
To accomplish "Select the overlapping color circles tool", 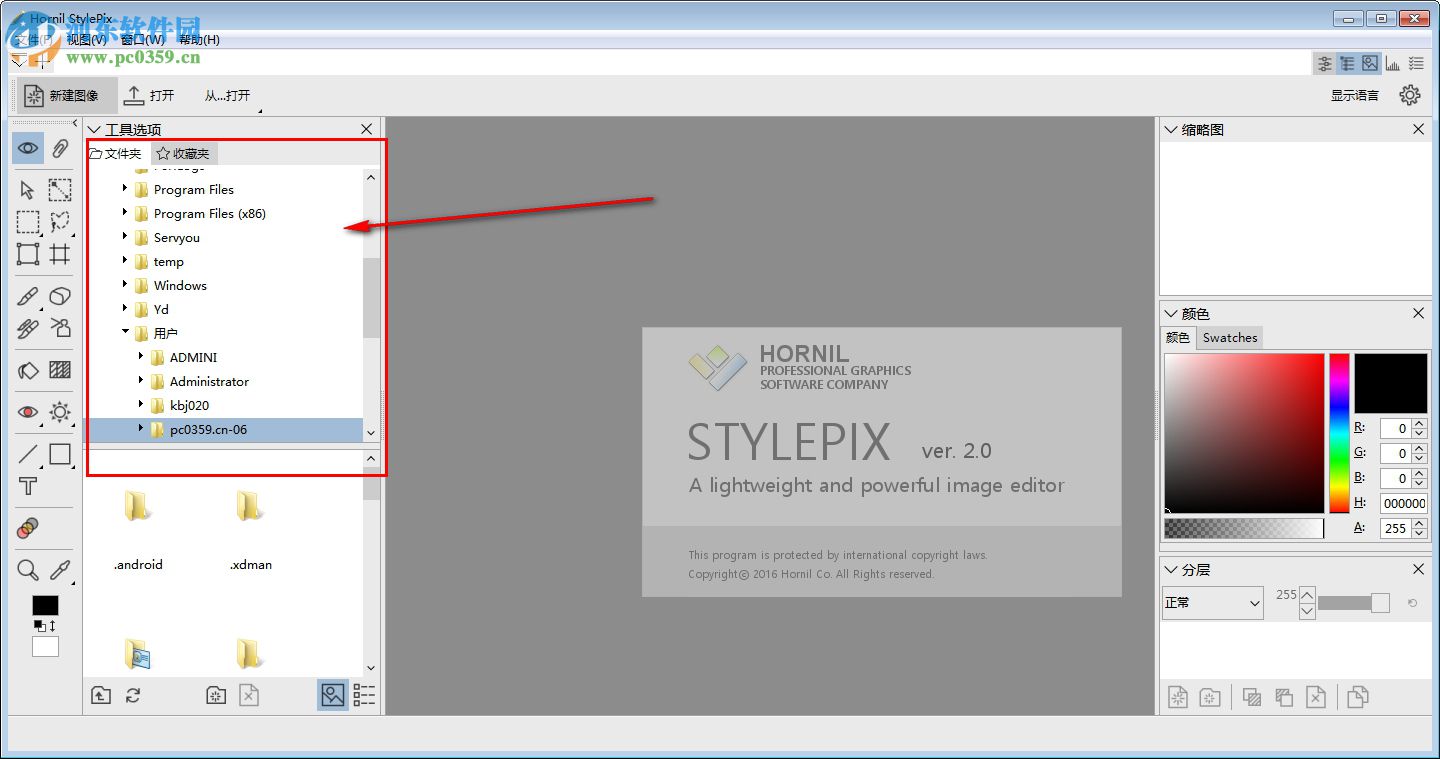I will pyautogui.click(x=28, y=528).
